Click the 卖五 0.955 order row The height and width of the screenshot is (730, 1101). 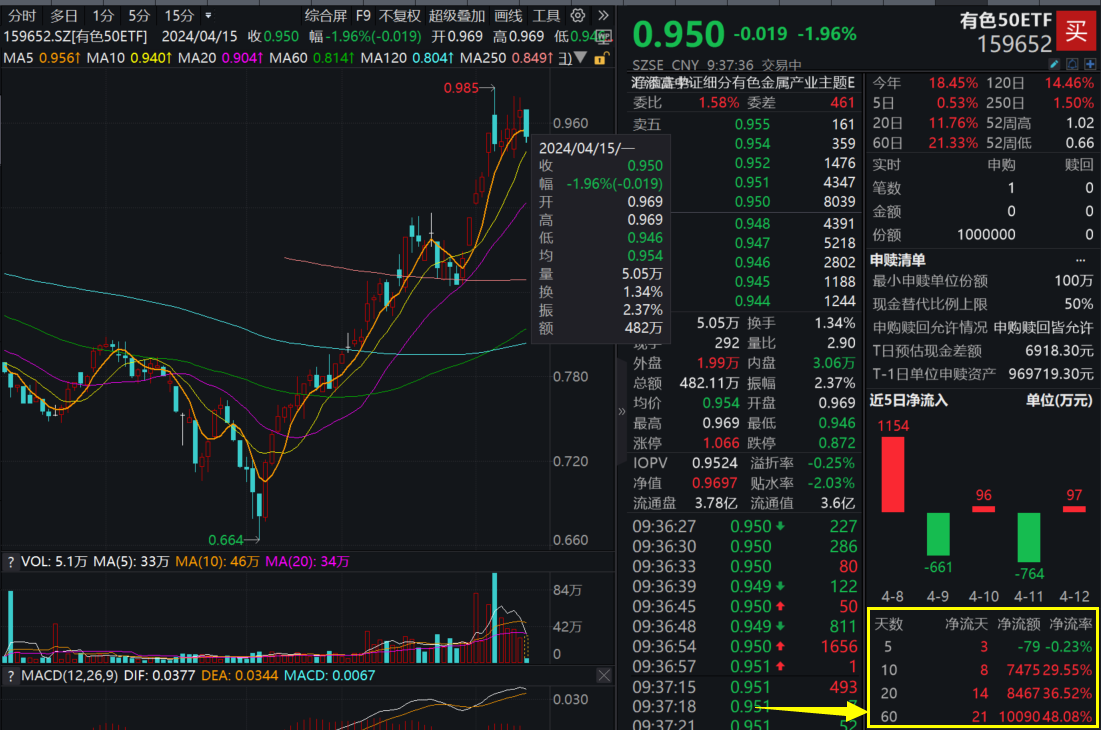(x=744, y=124)
